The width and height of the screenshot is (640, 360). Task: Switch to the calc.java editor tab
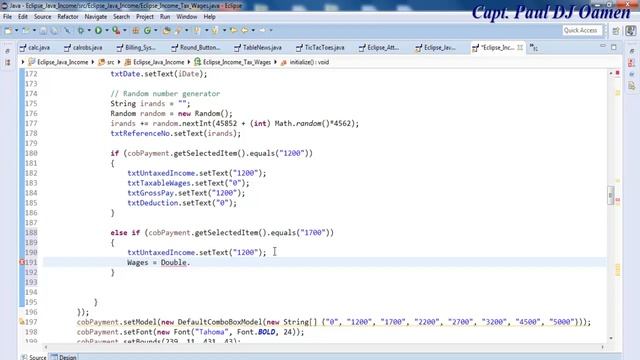(x=35, y=48)
